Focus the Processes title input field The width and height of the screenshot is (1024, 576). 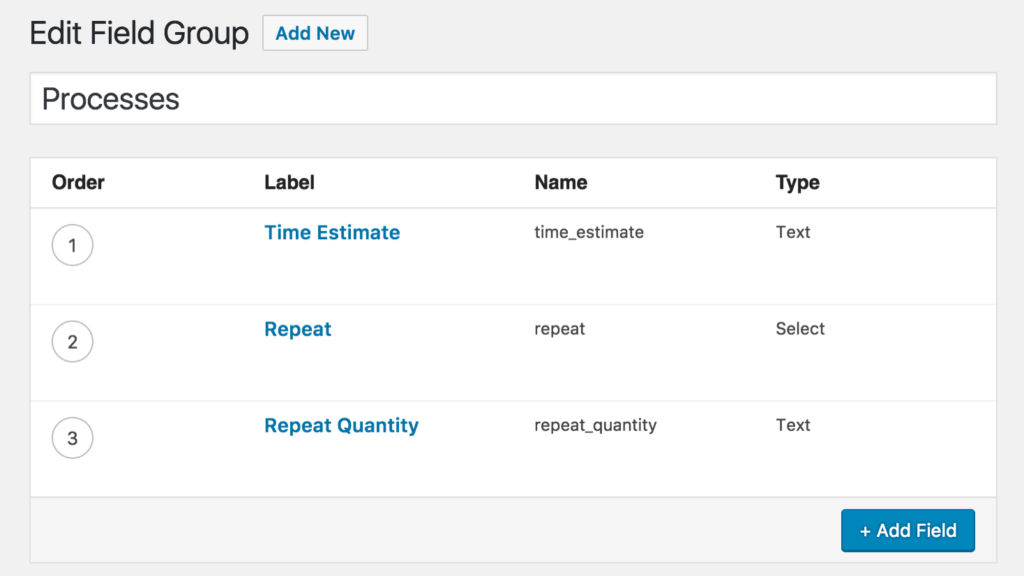512,99
